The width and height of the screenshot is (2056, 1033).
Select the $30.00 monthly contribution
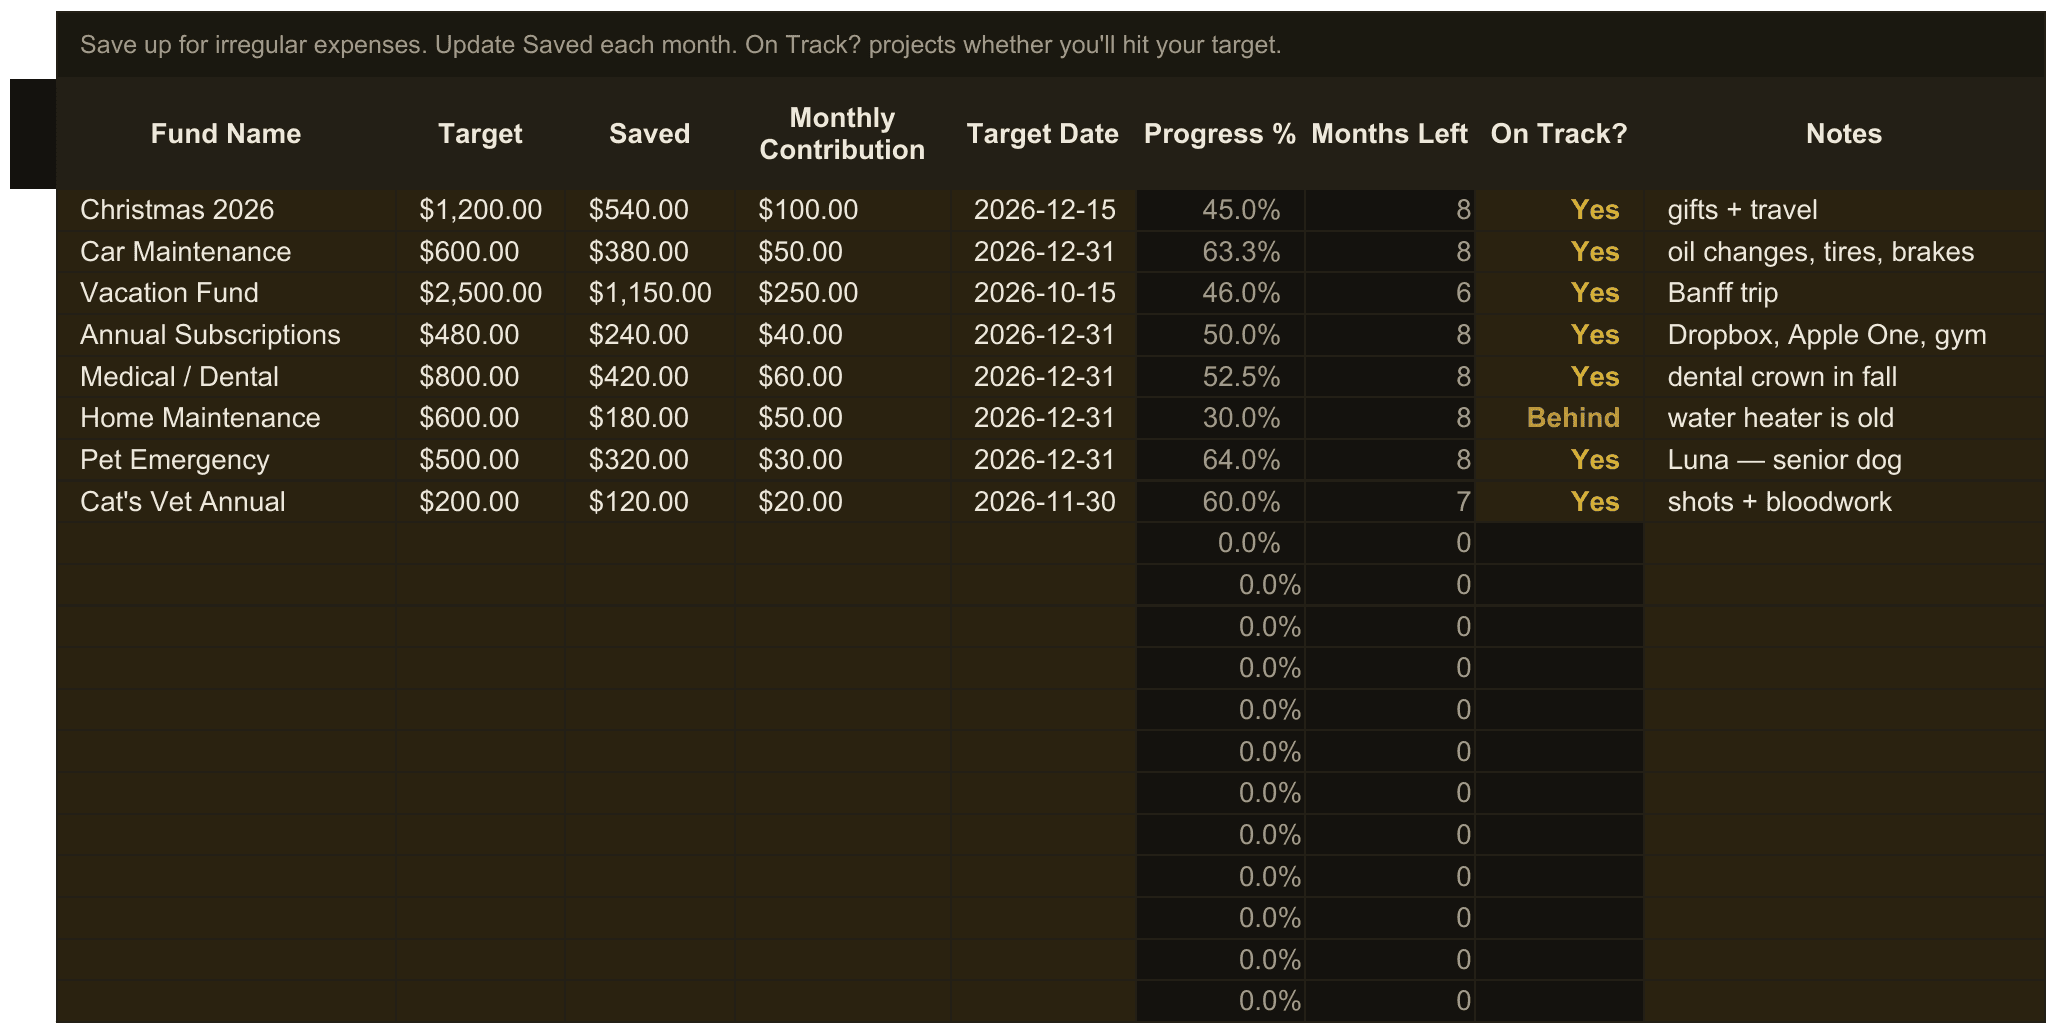[842, 460]
